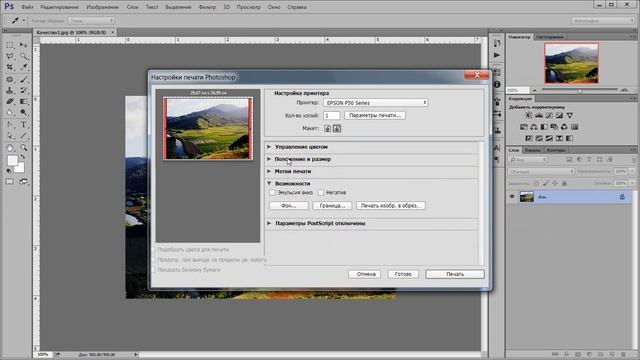640x360 pixels.
Task: Switch to the Каналы tab
Action: pyautogui.click(x=533, y=150)
